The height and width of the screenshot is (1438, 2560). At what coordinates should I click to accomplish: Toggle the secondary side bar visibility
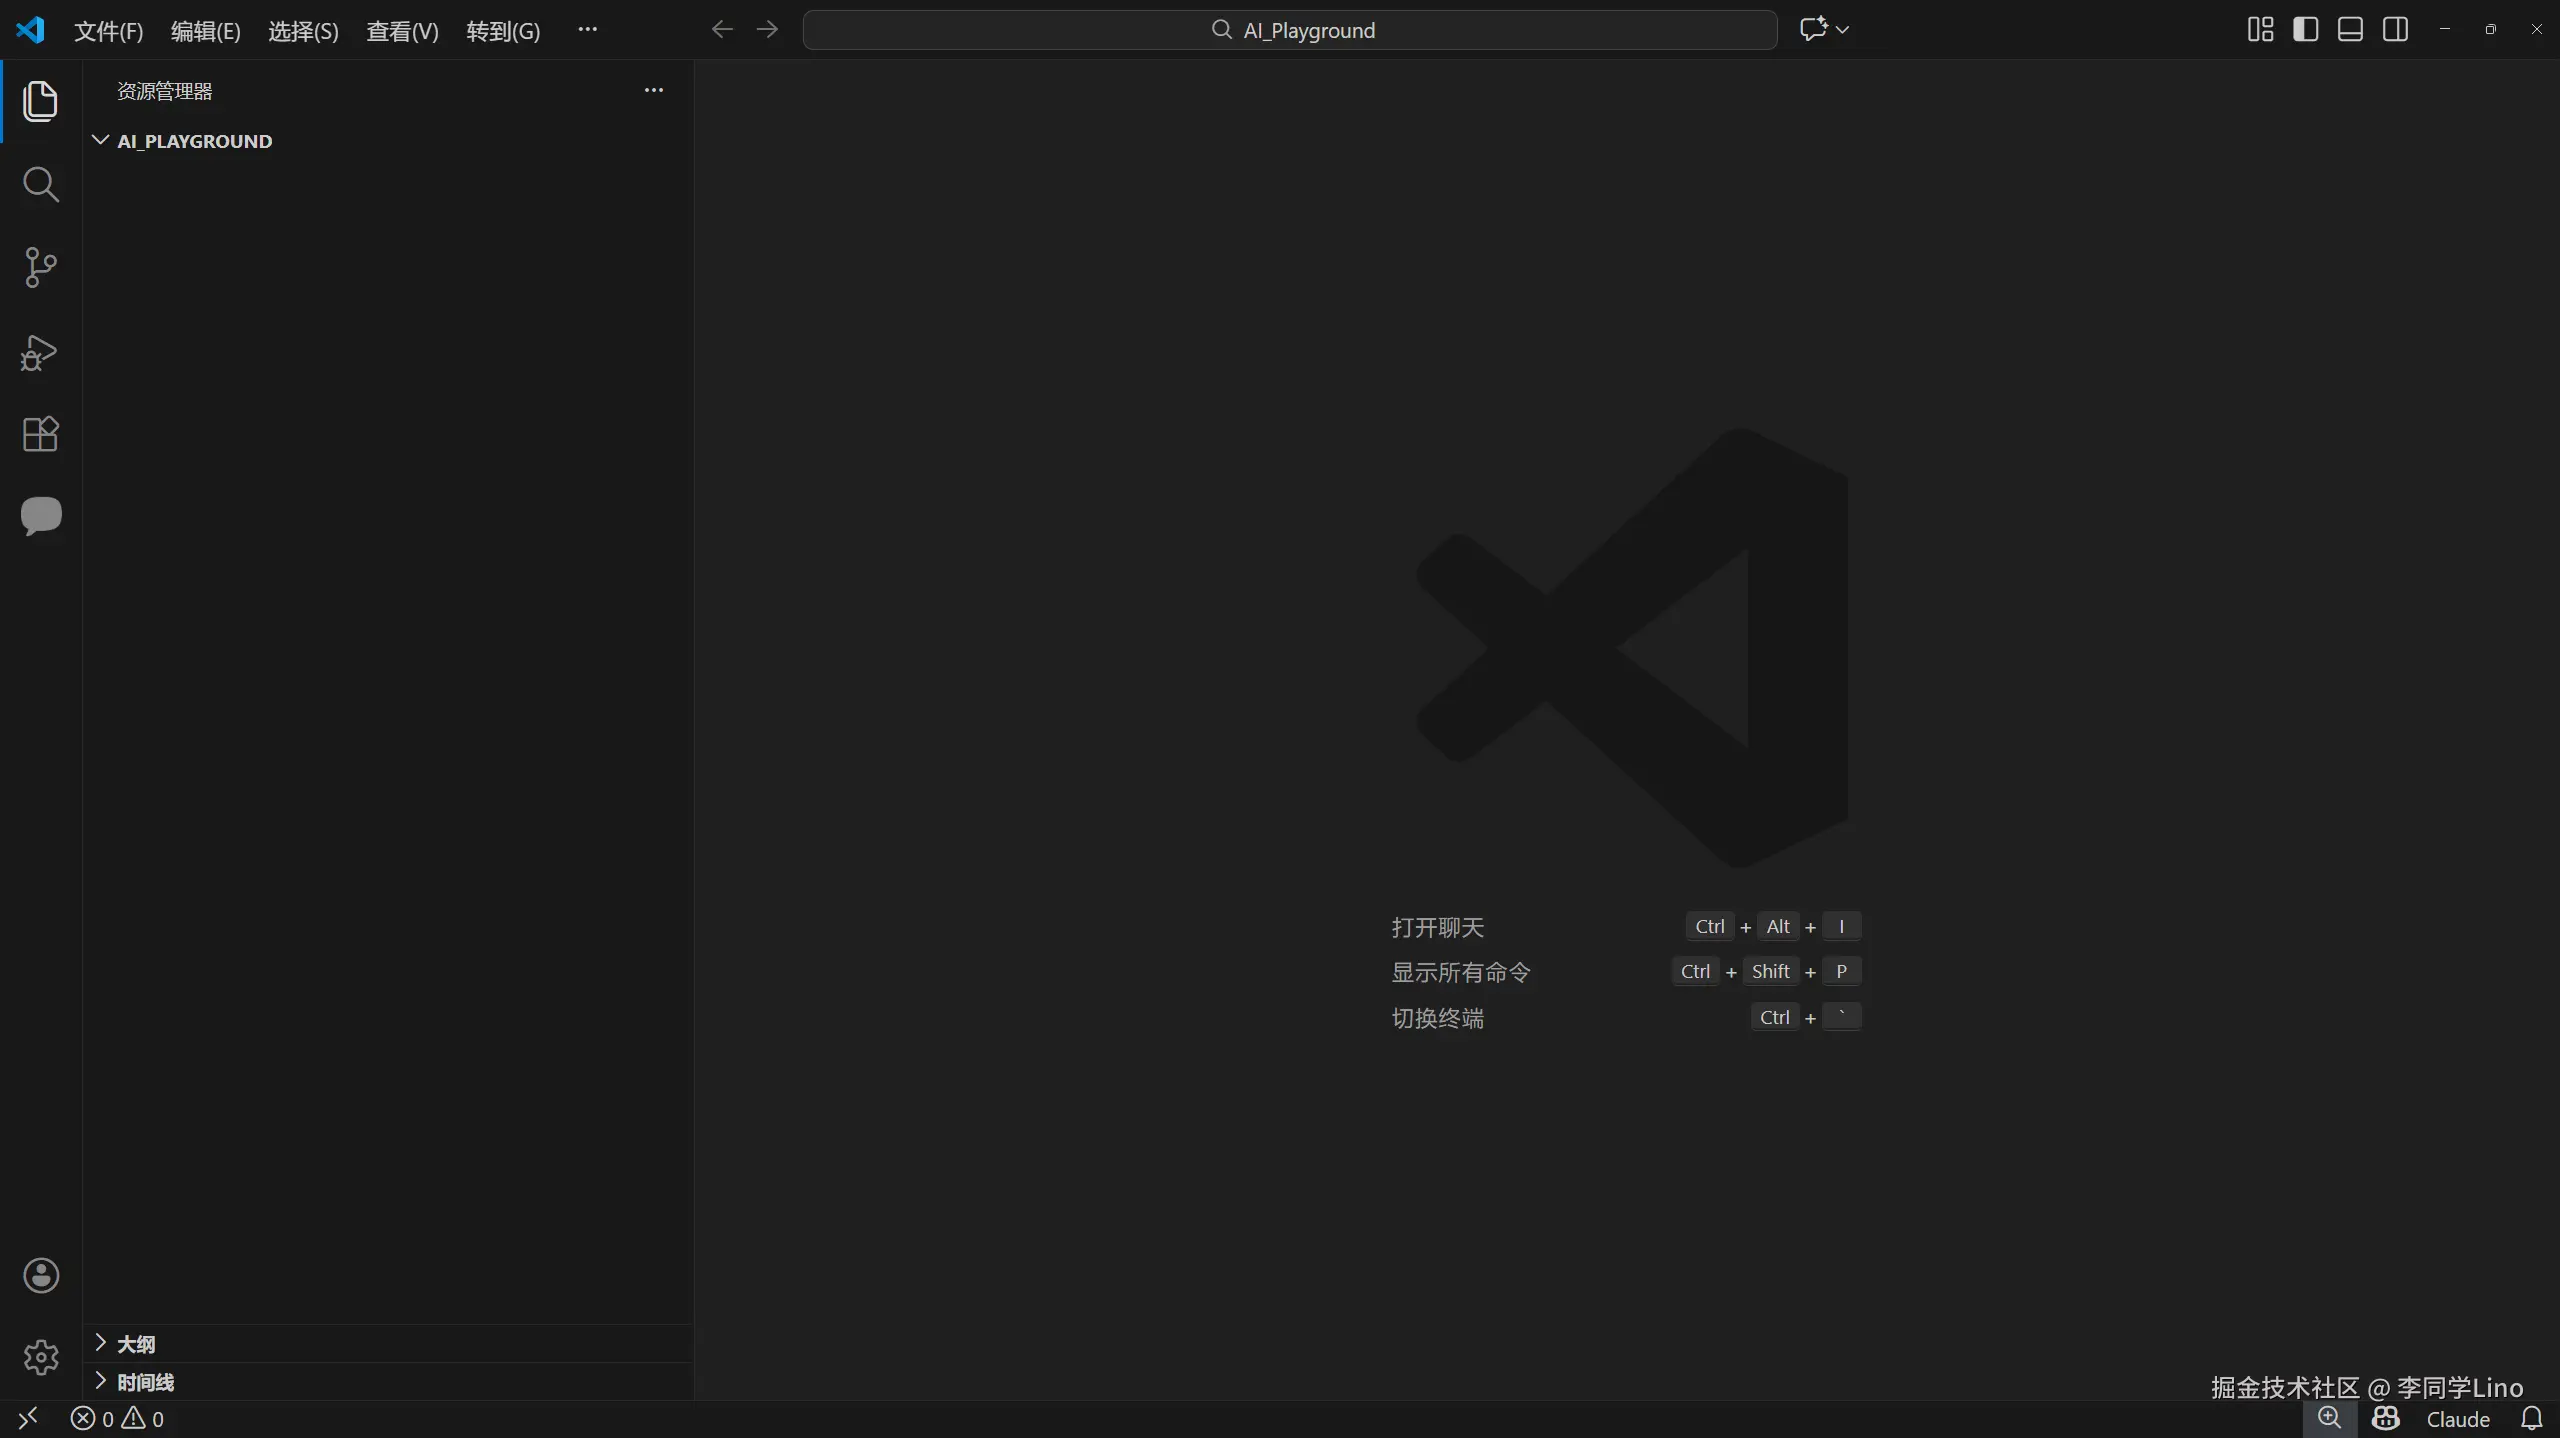point(2395,30)
